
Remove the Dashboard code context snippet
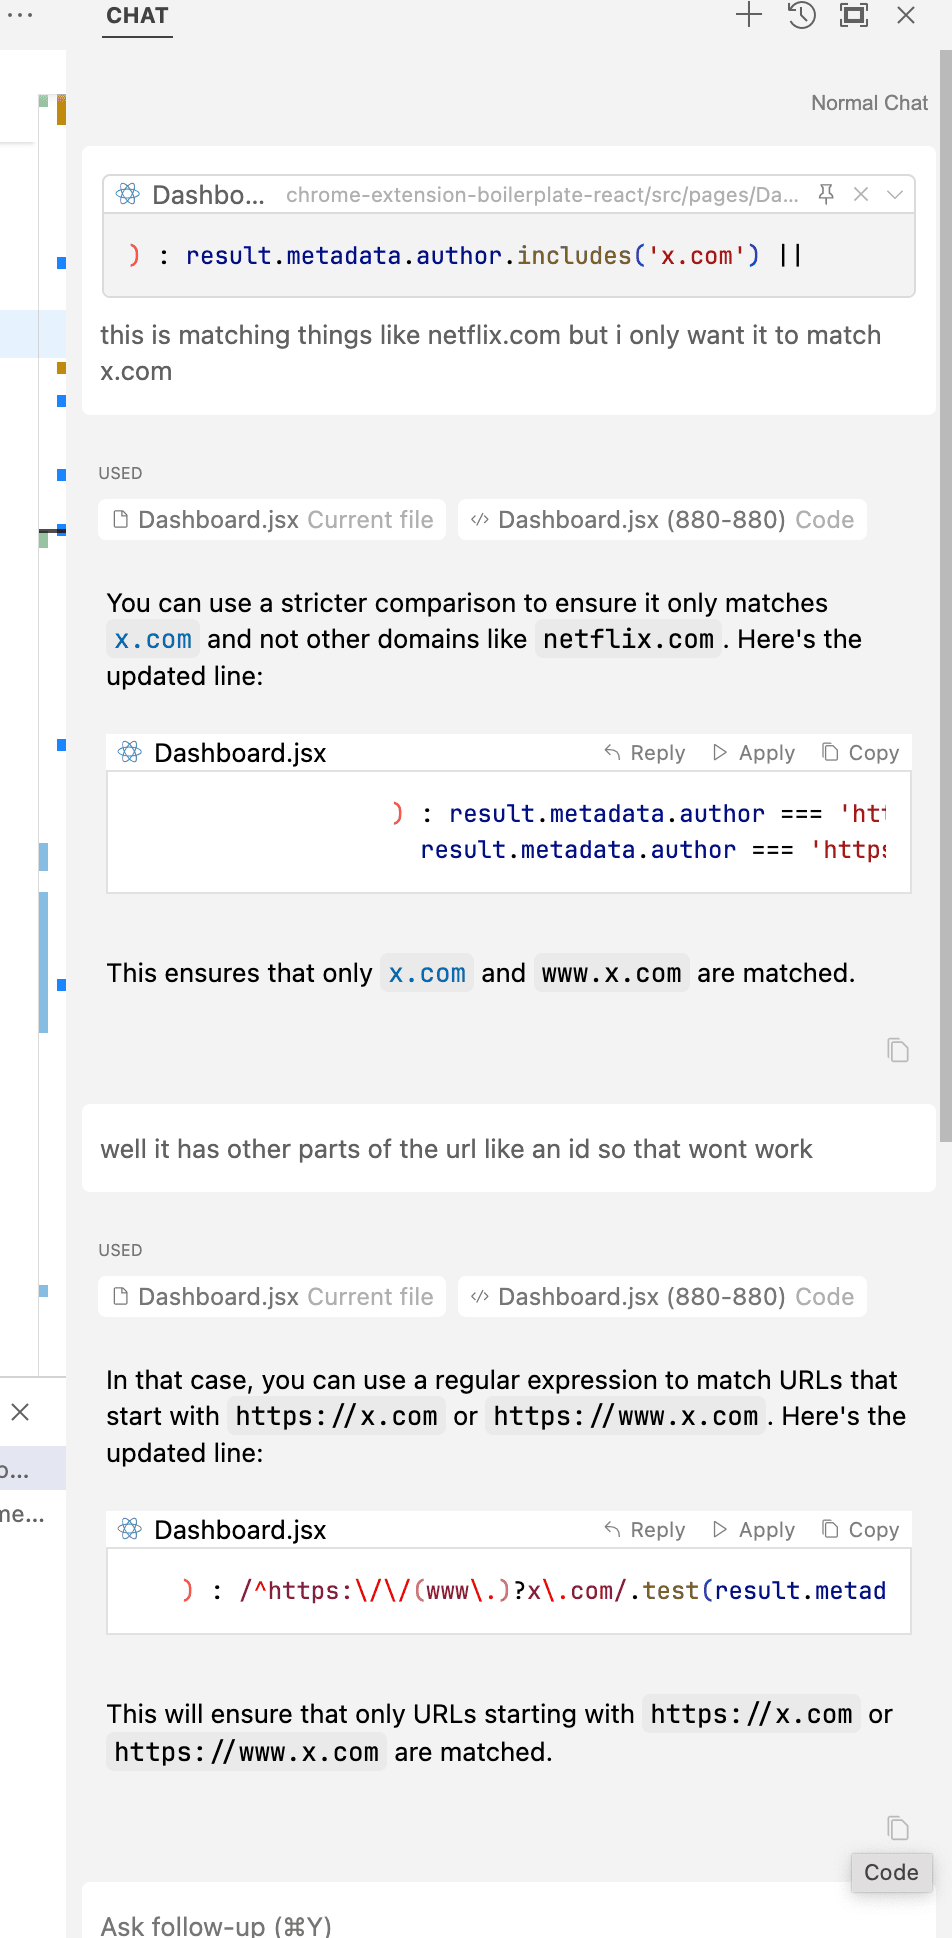(860, 194)
